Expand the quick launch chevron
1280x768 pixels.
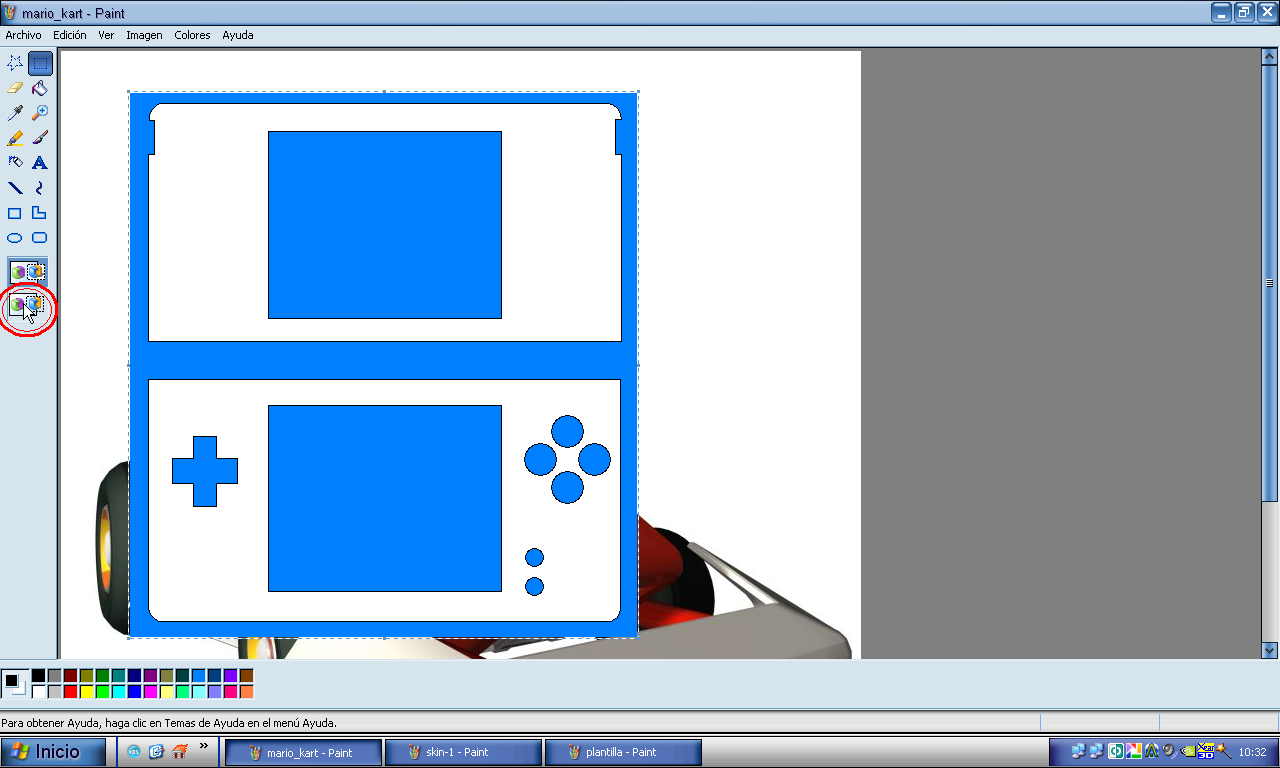pyautogui.click(x=204, y=746)
